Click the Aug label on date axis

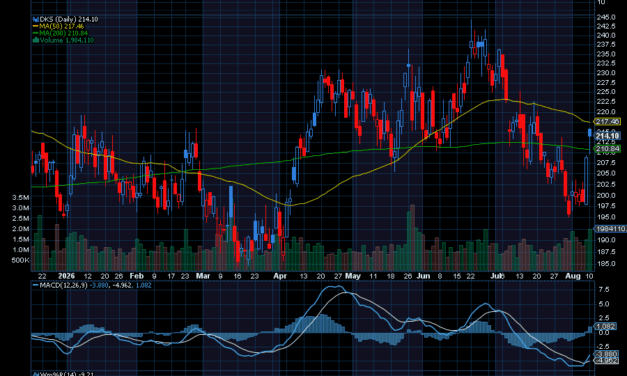coord(573,276)
